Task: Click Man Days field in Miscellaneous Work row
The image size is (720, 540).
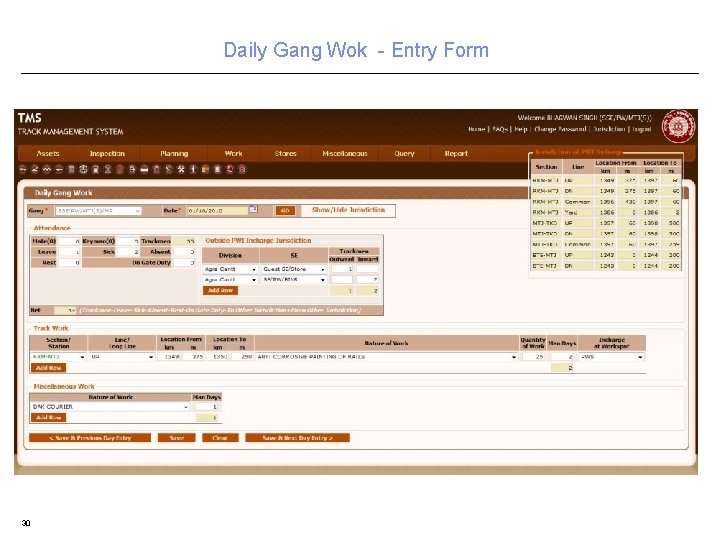Action: coord(206,407)
